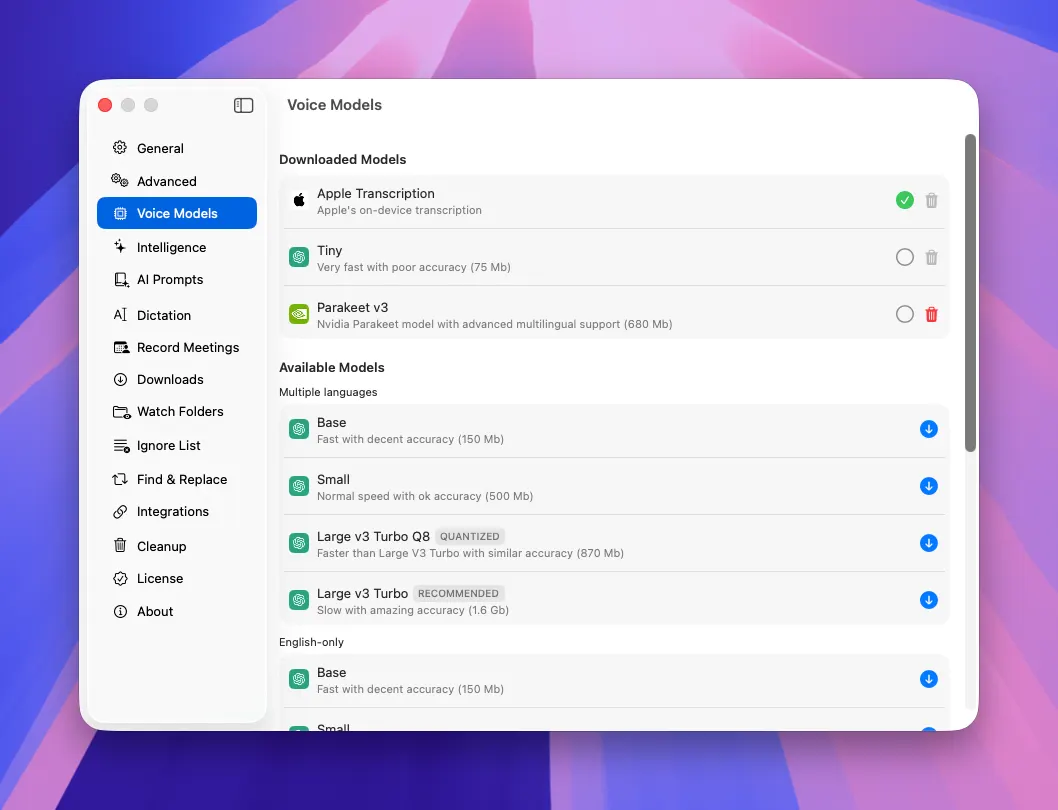Screen dimensions: 1058x810
Task: Click the red close window button
Action: click(105, 105)
